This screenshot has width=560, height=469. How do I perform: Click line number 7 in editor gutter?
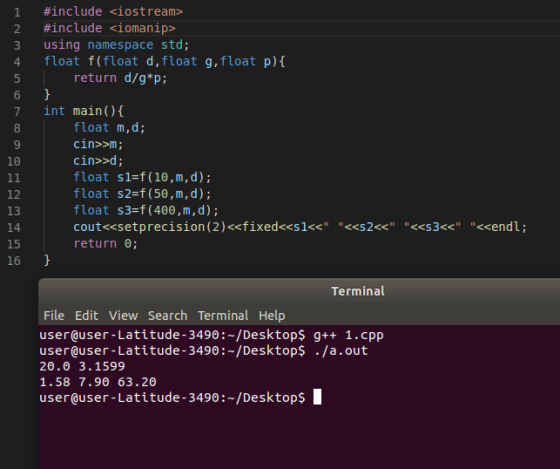[x=17, y=111]
